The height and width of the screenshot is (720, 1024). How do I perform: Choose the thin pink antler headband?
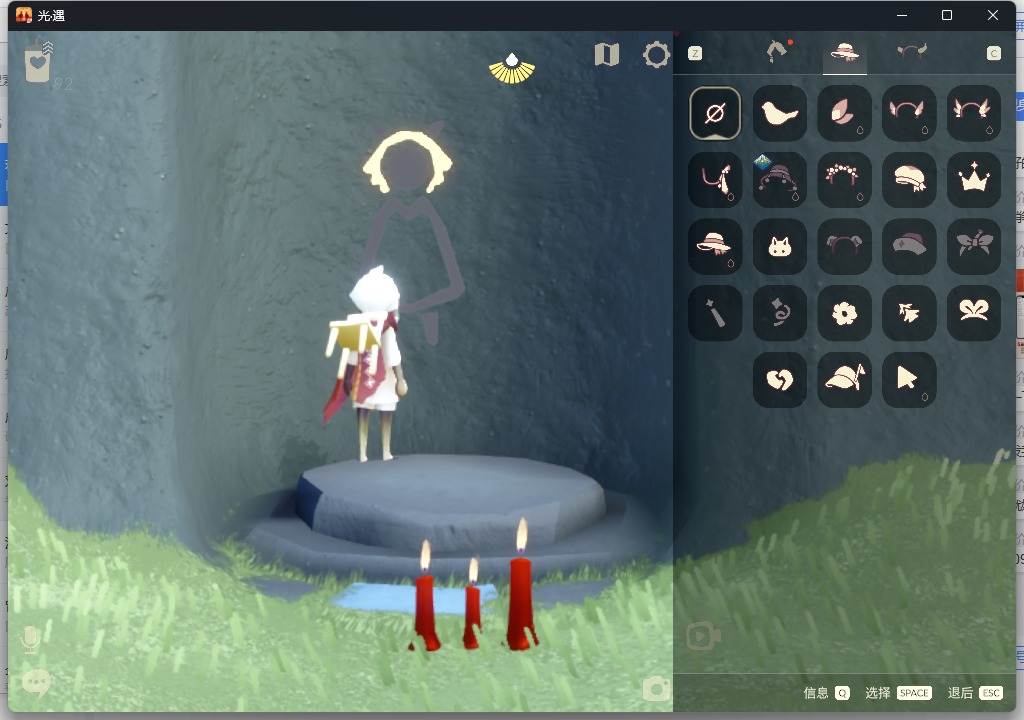pos(908,114)
